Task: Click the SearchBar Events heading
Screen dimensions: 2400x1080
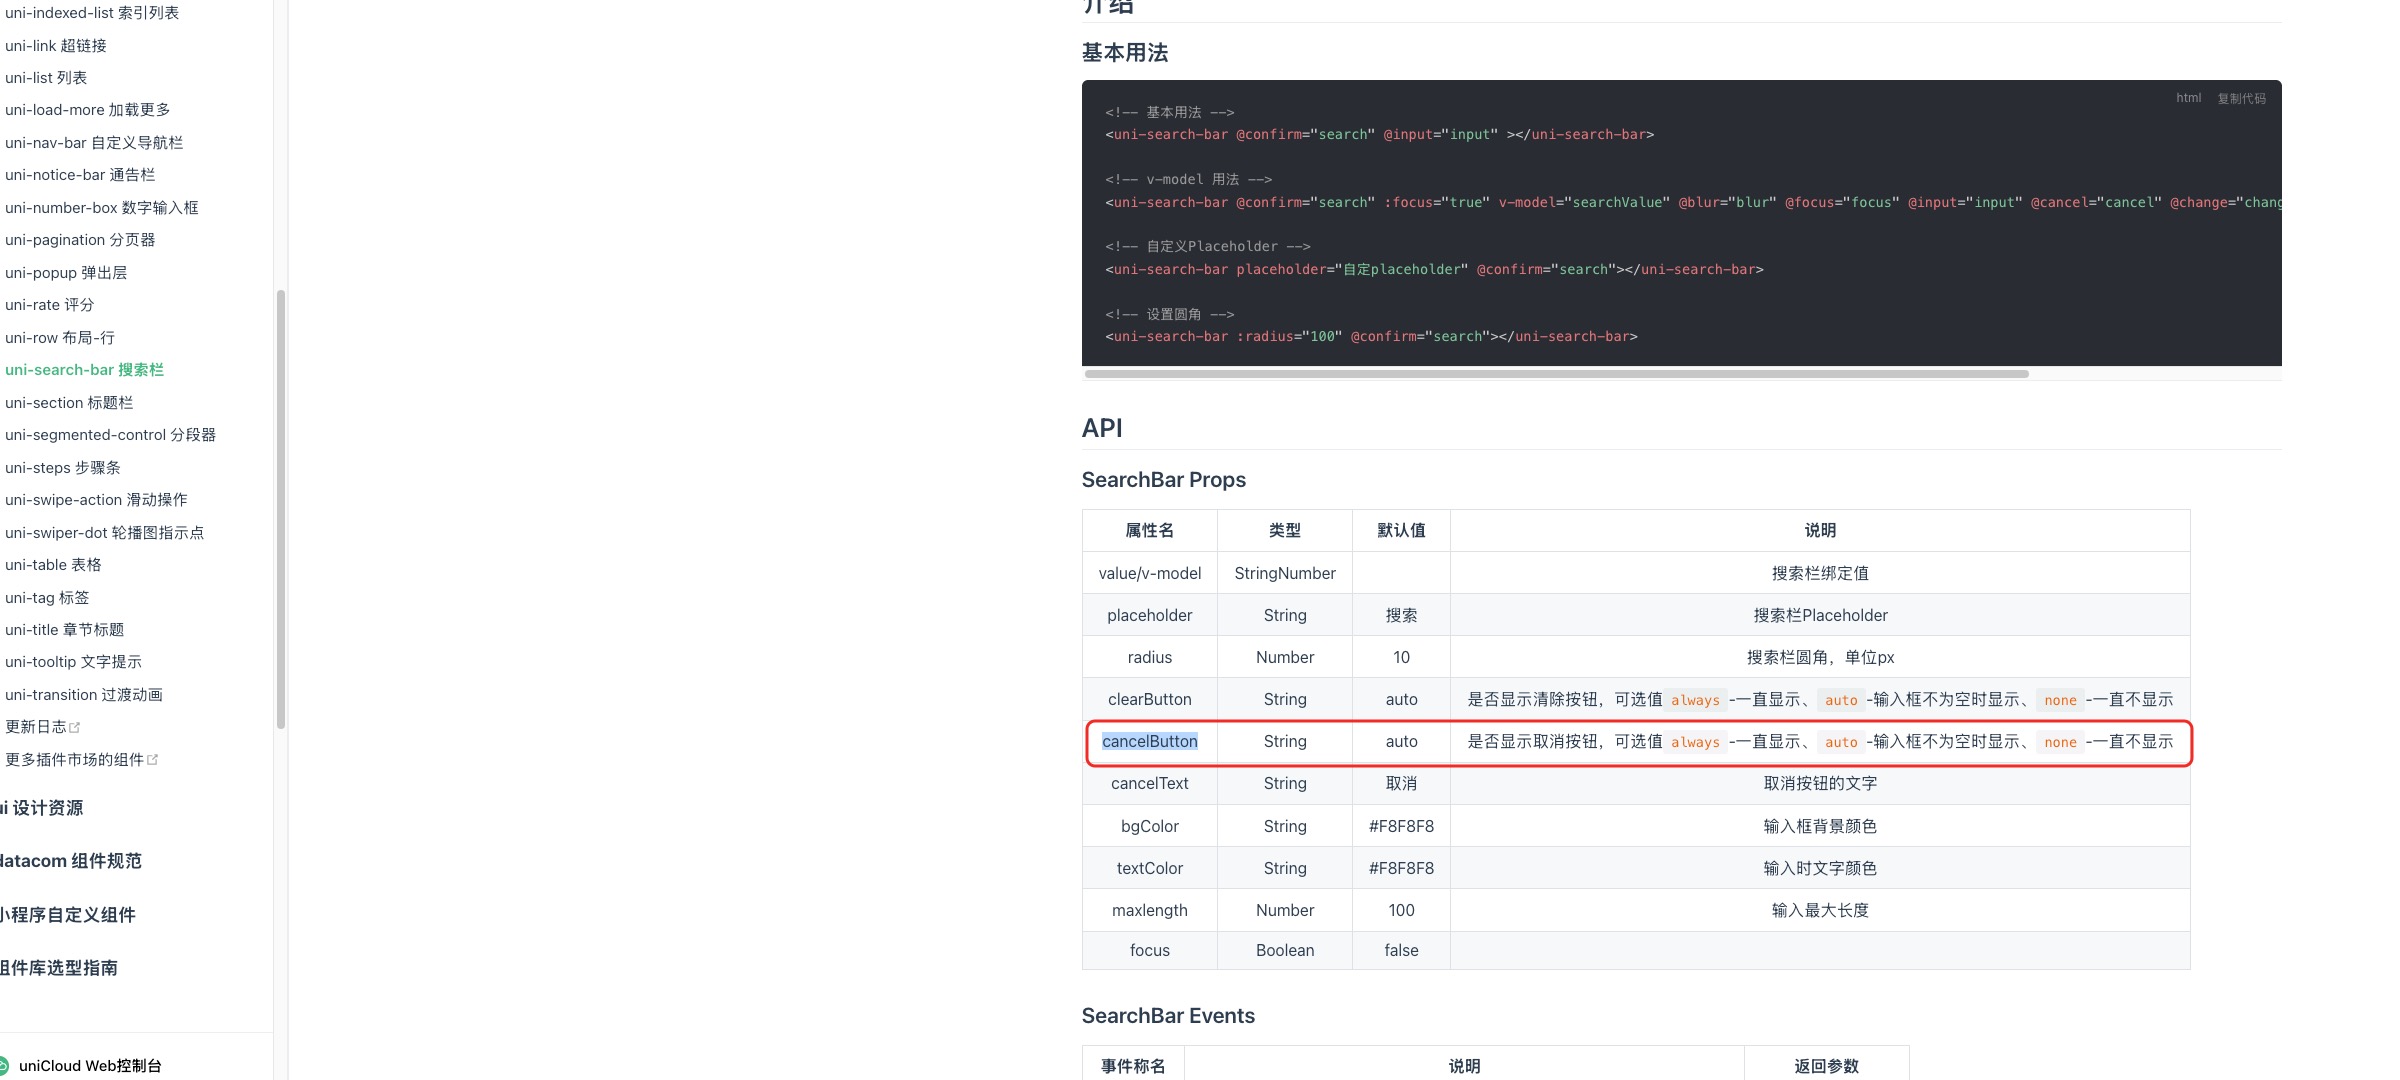Action: click(1168, 1016)
